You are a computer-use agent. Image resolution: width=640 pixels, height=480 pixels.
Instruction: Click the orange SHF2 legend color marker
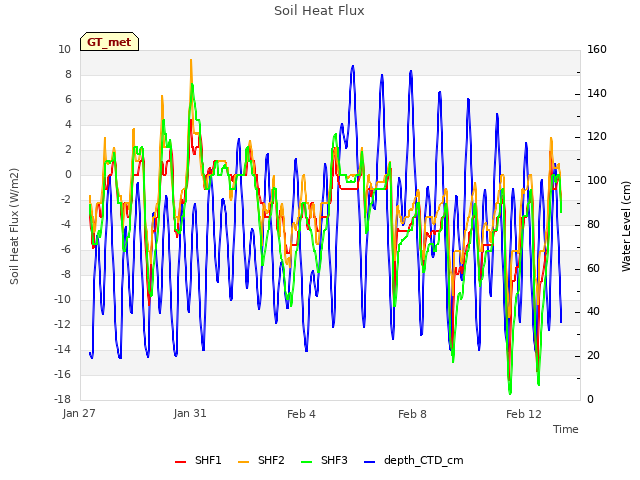click(x=243, y=462)
